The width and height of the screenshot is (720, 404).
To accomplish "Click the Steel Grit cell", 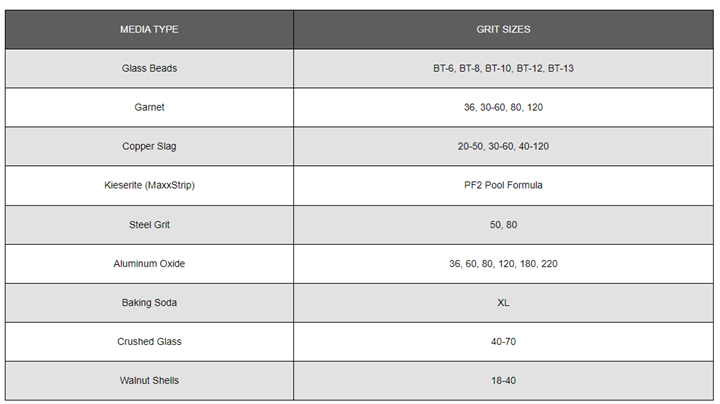I will tap(149, 225).
